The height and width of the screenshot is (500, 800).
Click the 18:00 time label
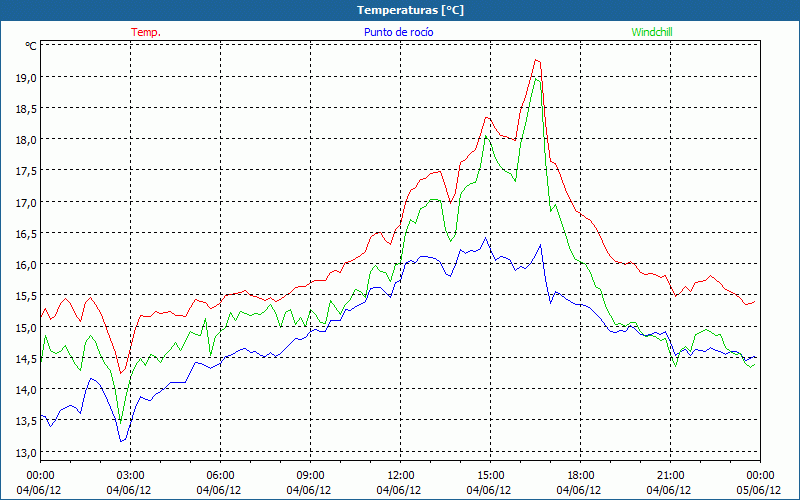pyautogui.click(x=581, y=476)
